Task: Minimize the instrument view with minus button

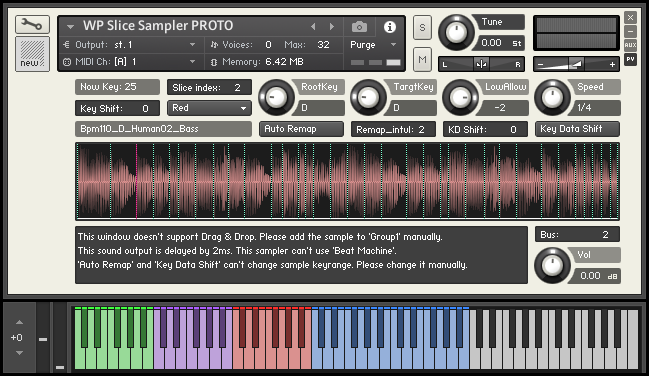Action: click(x=630, y=31)
